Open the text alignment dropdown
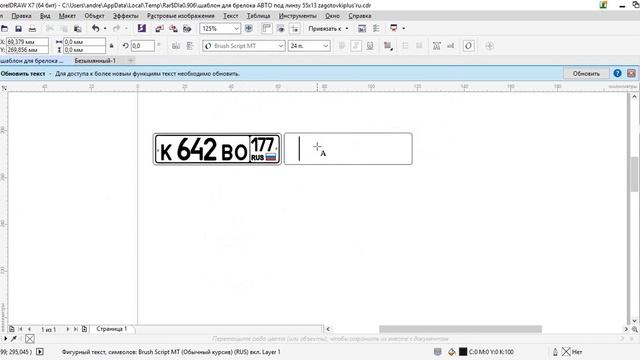This screenshot has width=640, height=360. pyautogui.click(x=388, y=46)
